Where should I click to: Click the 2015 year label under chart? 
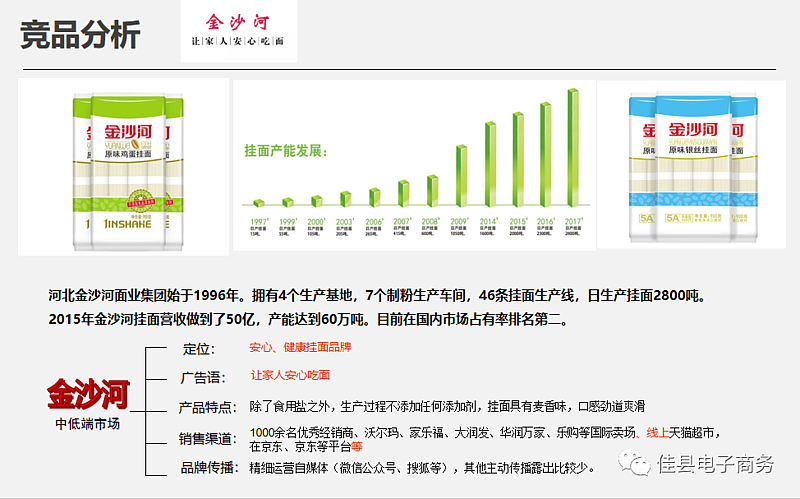tap(518, 222)
